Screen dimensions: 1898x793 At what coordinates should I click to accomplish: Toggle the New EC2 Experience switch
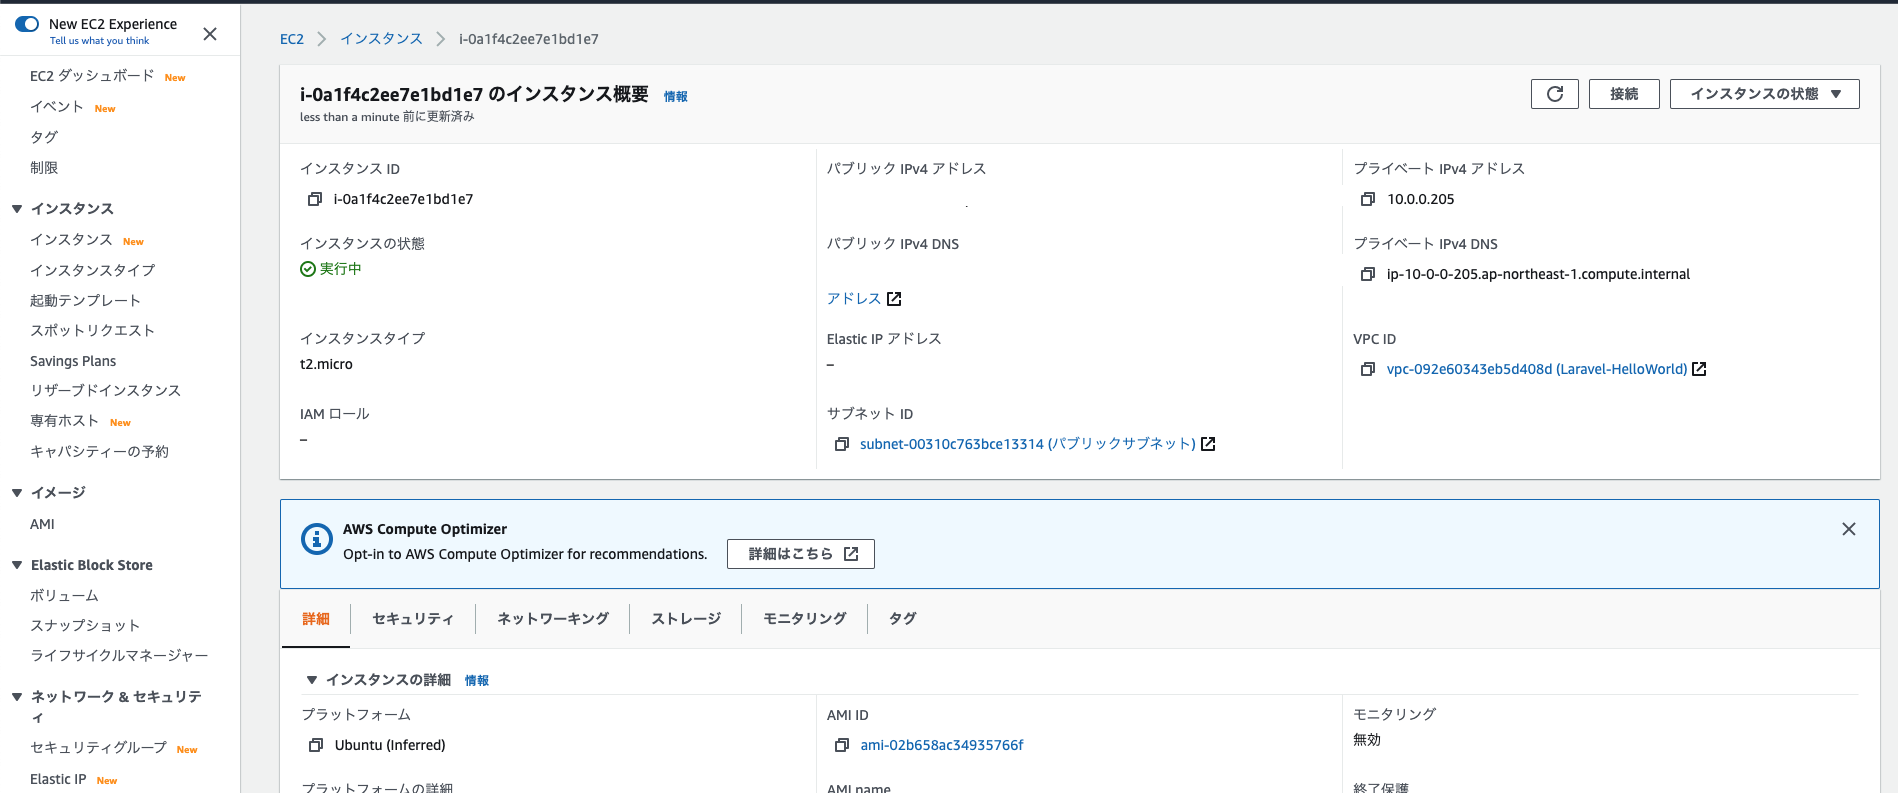click(27, 24)
